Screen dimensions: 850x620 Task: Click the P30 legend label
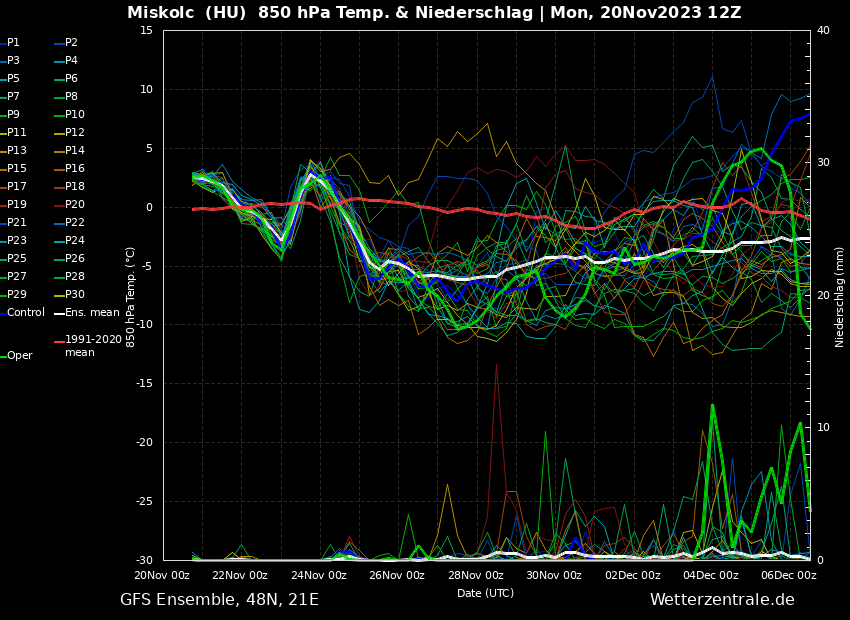[75, 295]
